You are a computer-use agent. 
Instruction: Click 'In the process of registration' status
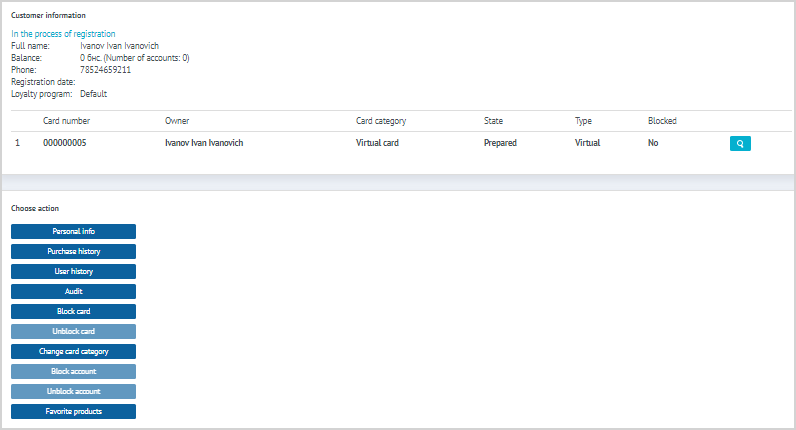tap(63, 34)
